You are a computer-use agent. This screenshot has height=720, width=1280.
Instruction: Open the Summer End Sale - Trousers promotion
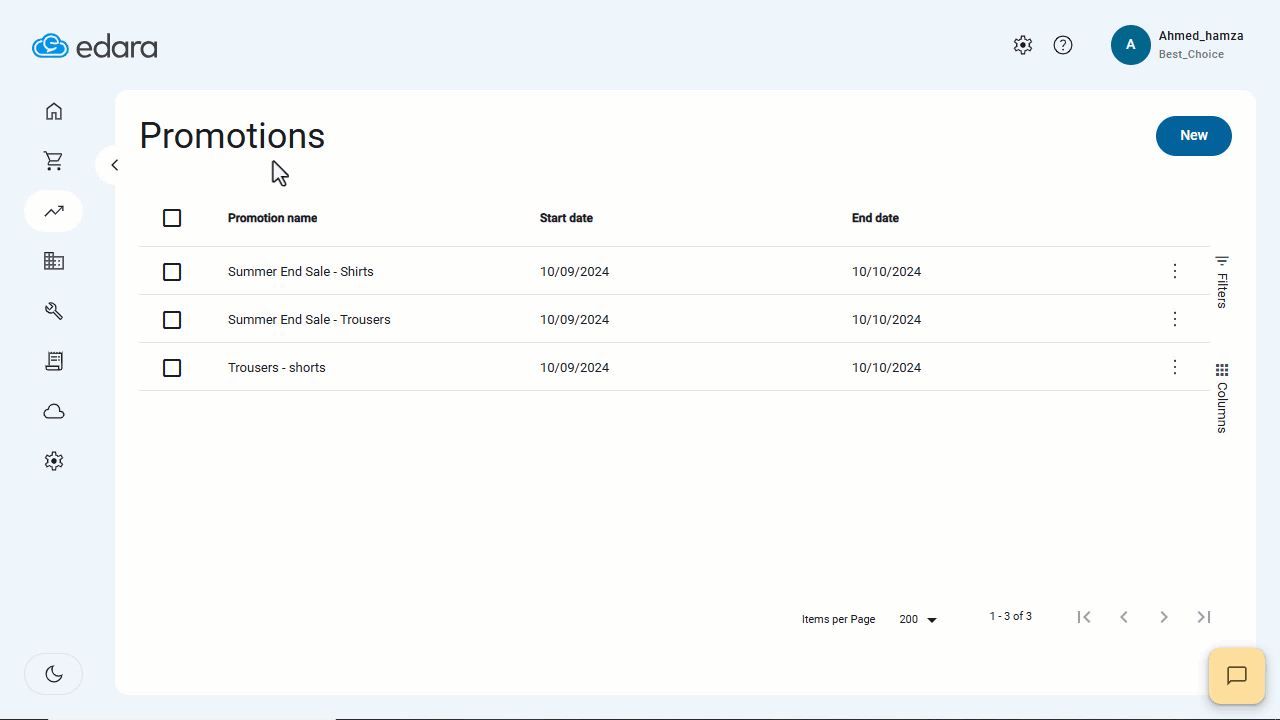click(309, 320)
